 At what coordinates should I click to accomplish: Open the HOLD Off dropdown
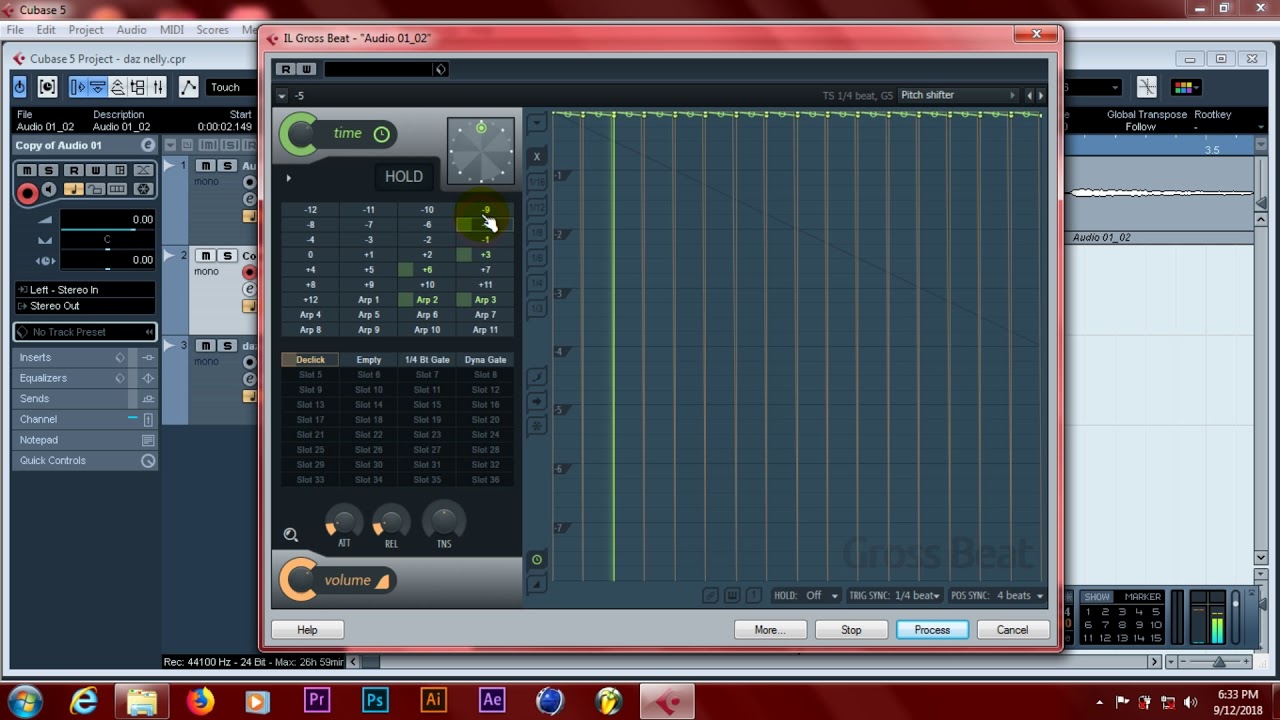[806, 596]
